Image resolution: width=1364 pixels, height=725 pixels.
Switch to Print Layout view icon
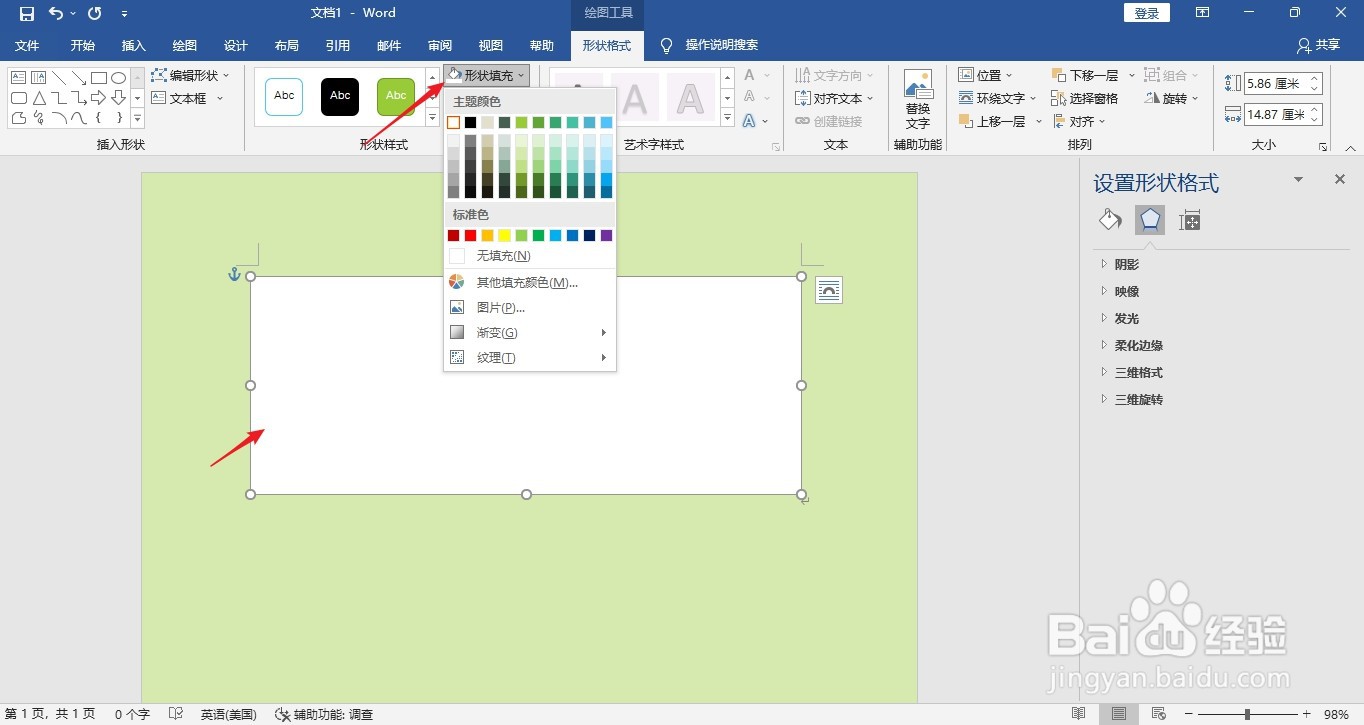[1119, 714]
